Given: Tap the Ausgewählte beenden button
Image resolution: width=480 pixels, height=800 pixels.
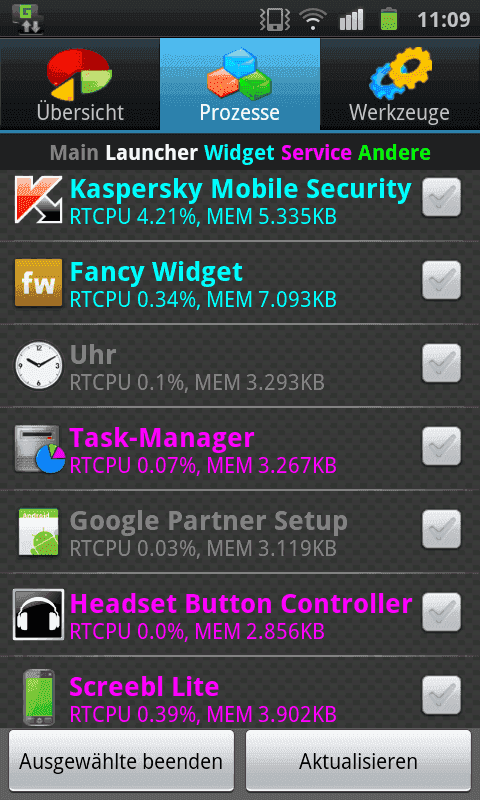Looking at the screenshot, I should (x=121, y=761).
